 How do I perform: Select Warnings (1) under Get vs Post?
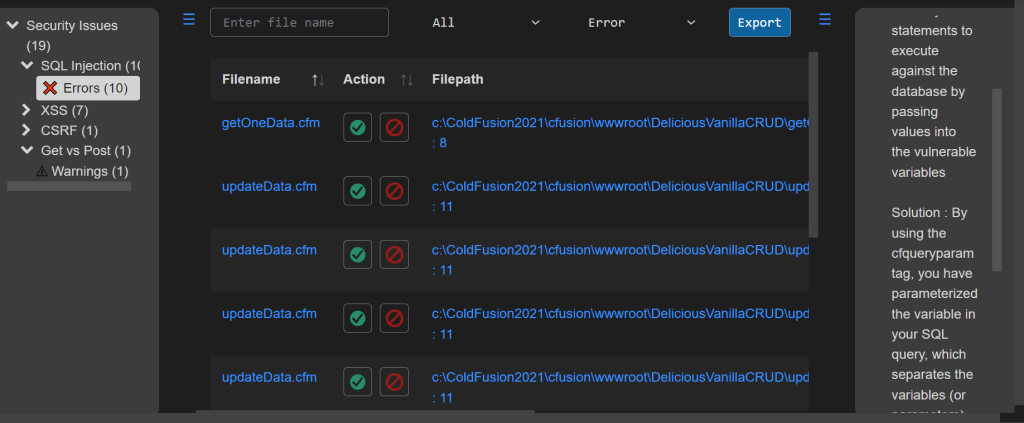coord(89,172)
